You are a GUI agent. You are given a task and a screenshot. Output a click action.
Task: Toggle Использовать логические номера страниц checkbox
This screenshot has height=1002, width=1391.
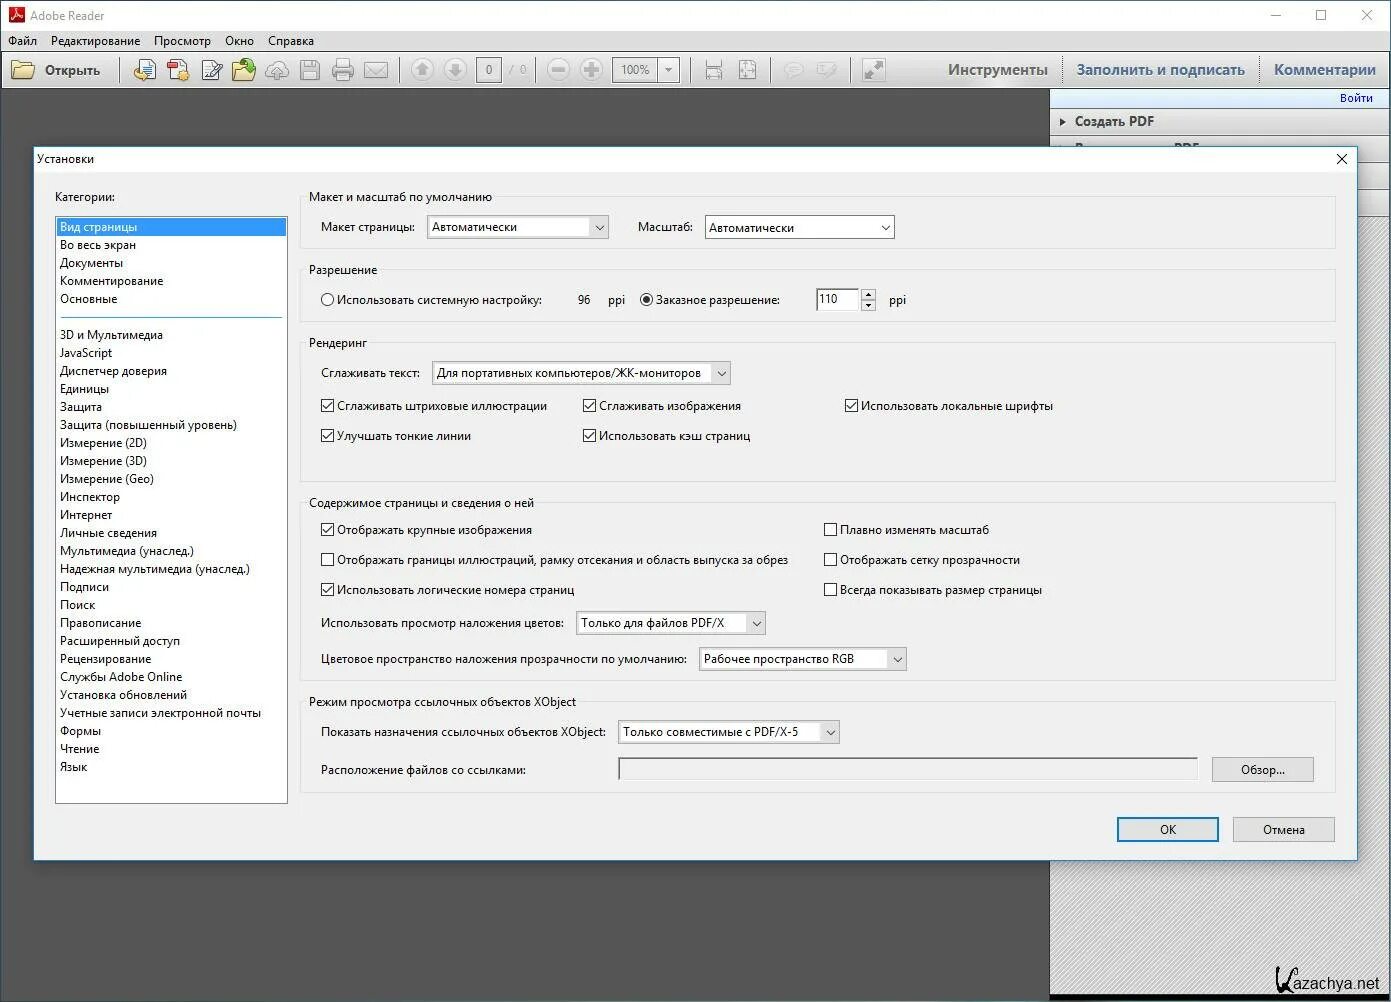point(327,590)
